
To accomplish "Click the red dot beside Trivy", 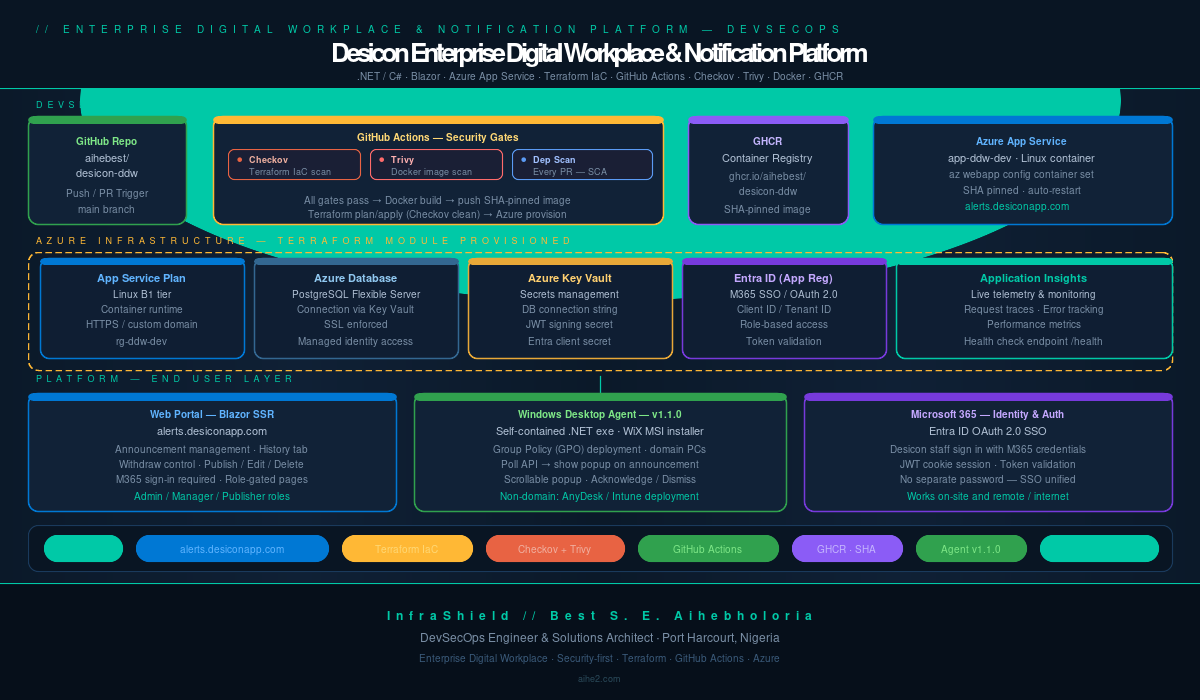I will (382, 159).
